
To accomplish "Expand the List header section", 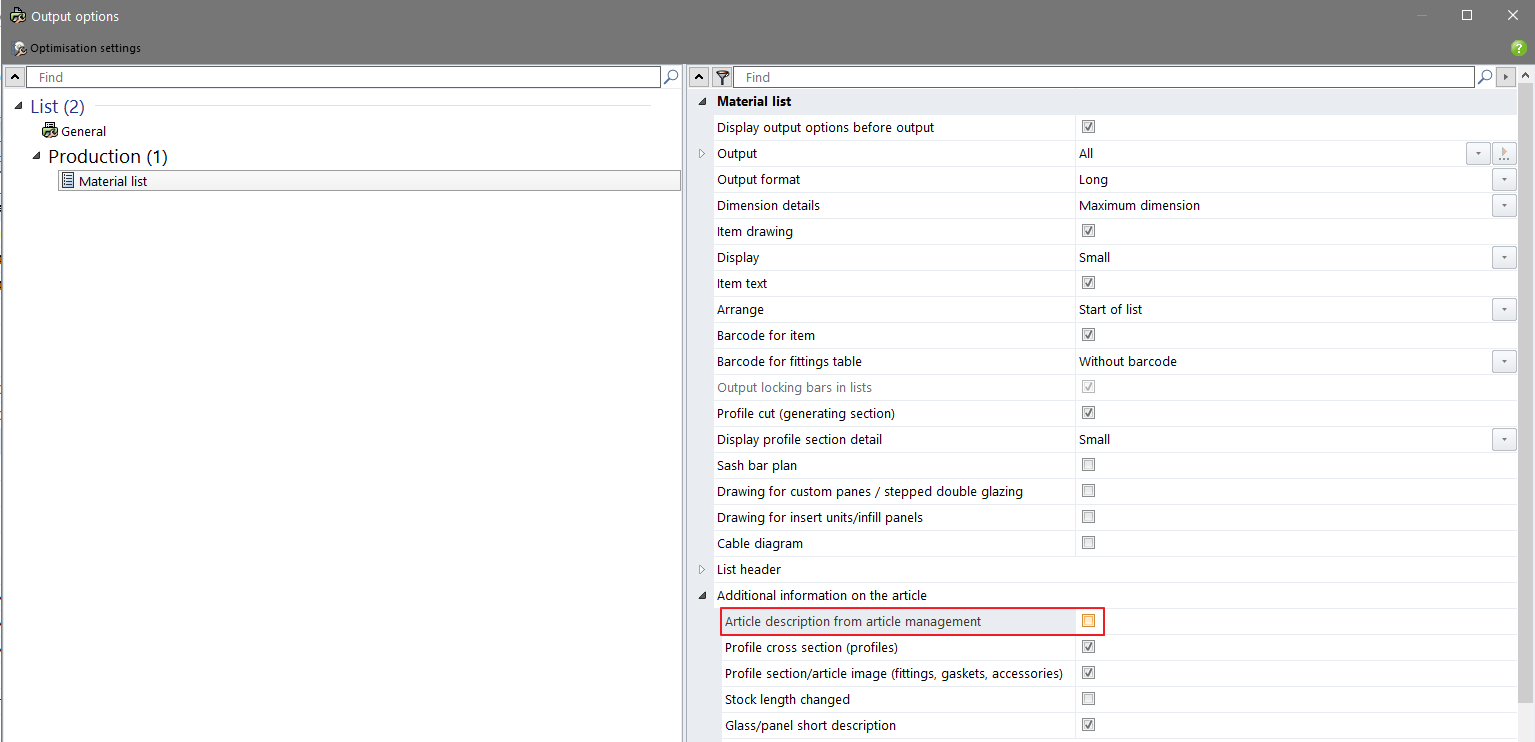I will point(702,570).
